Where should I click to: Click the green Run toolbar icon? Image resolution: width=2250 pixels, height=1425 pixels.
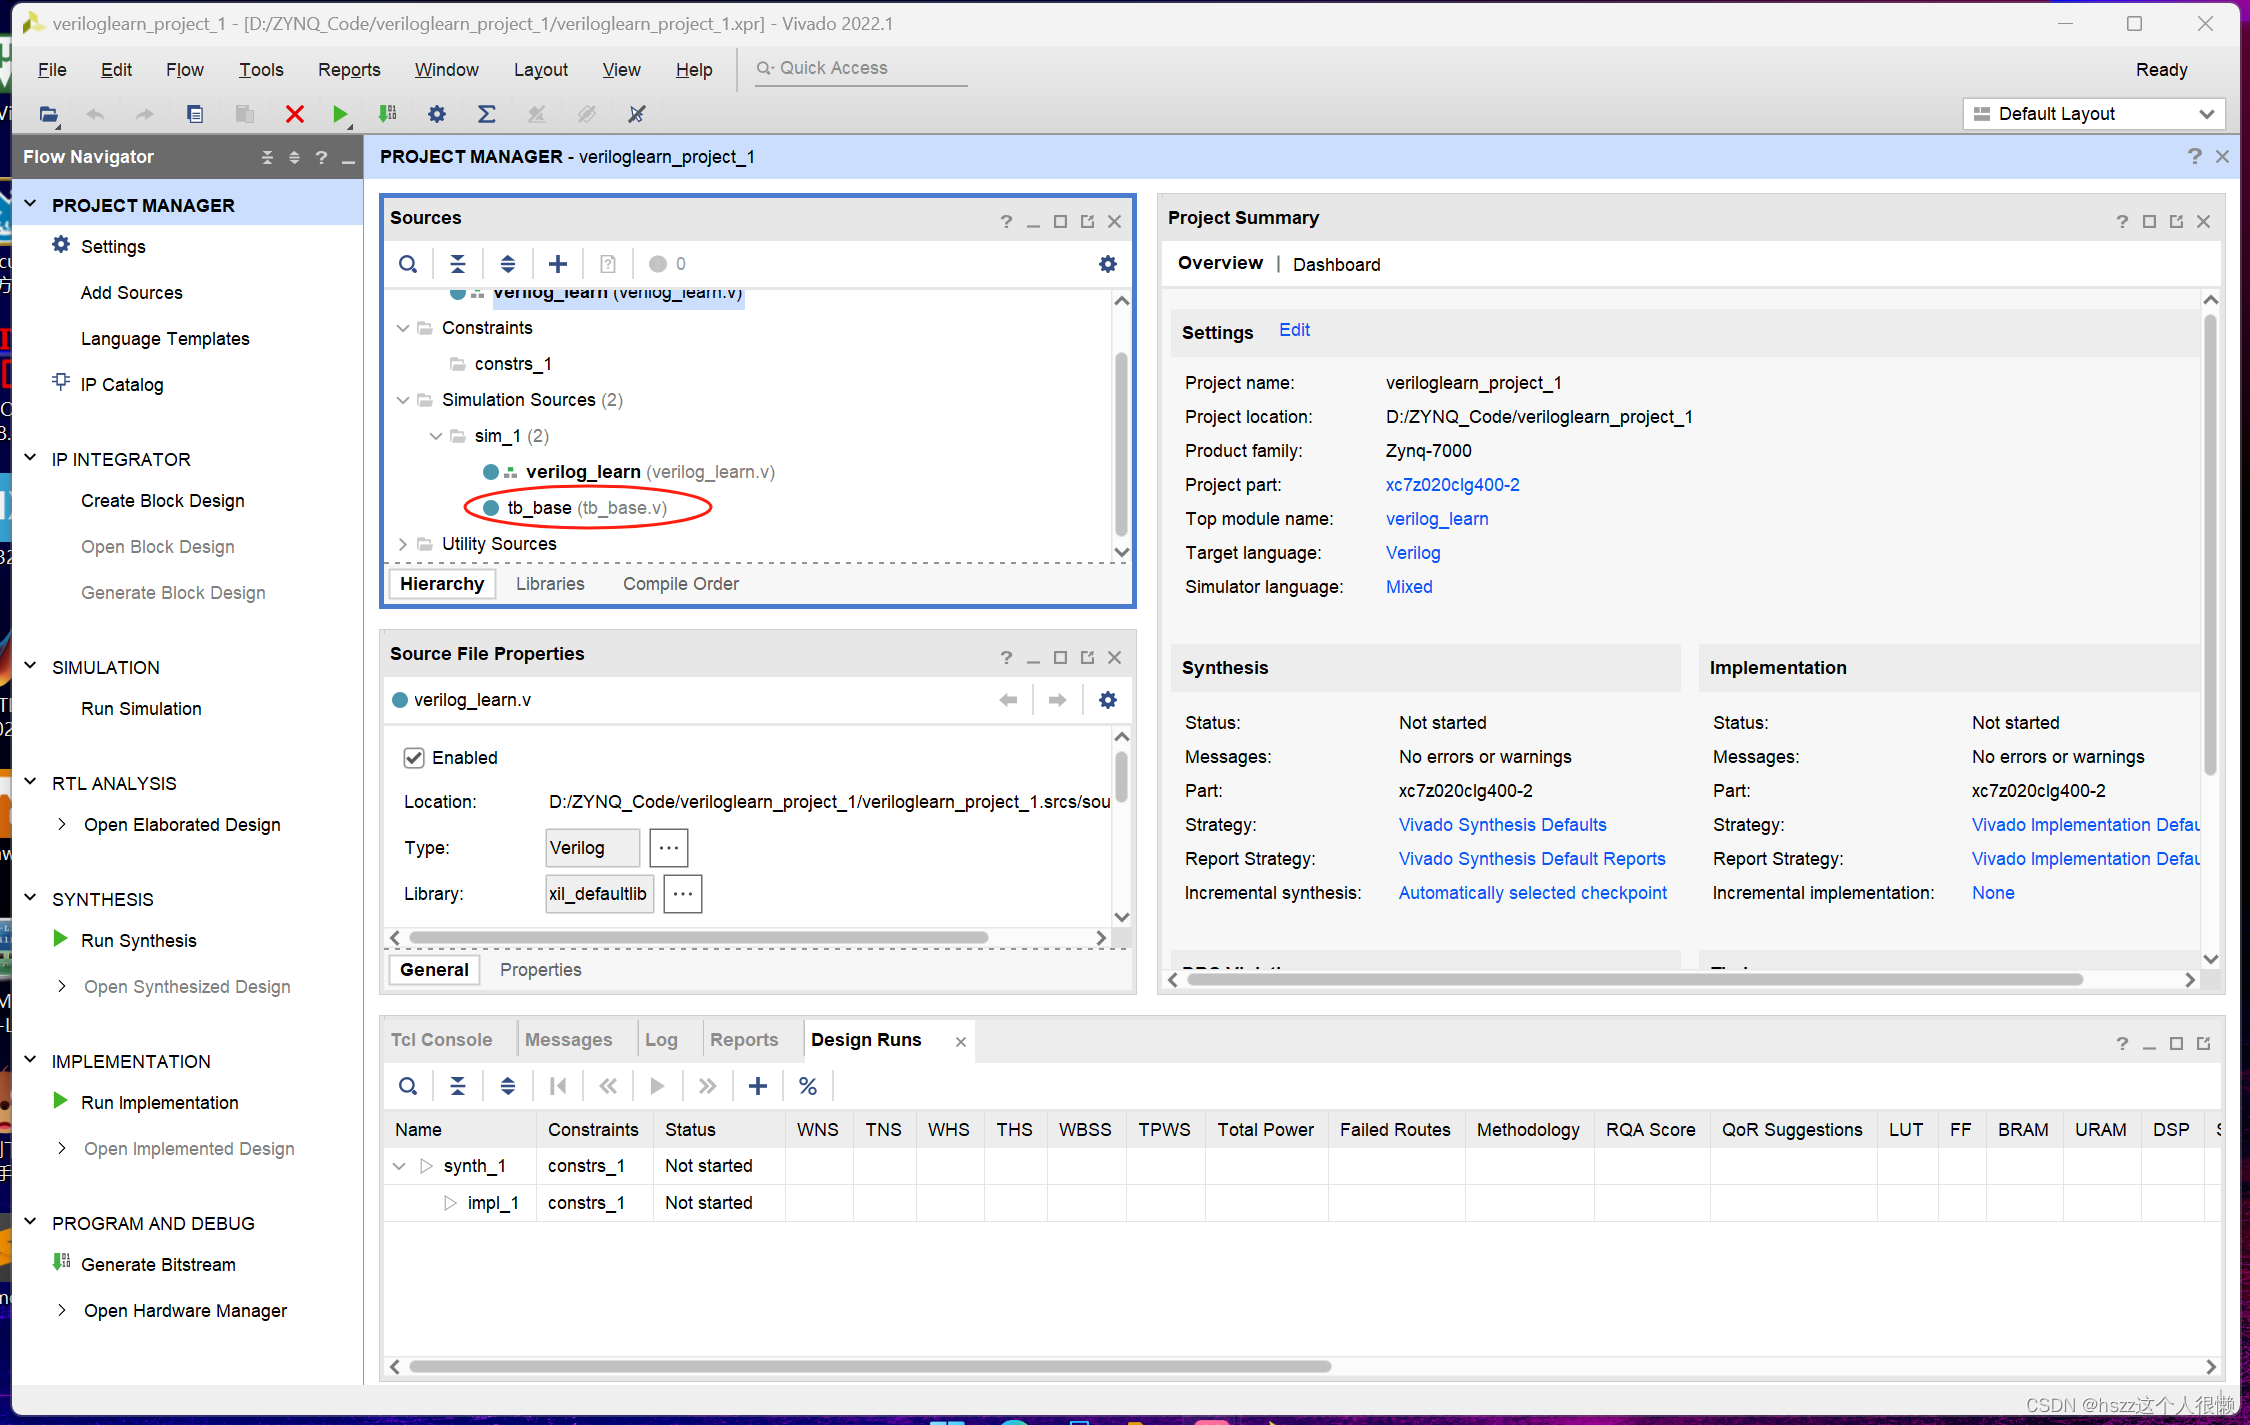pyautogui.click(x=339, y=114)
